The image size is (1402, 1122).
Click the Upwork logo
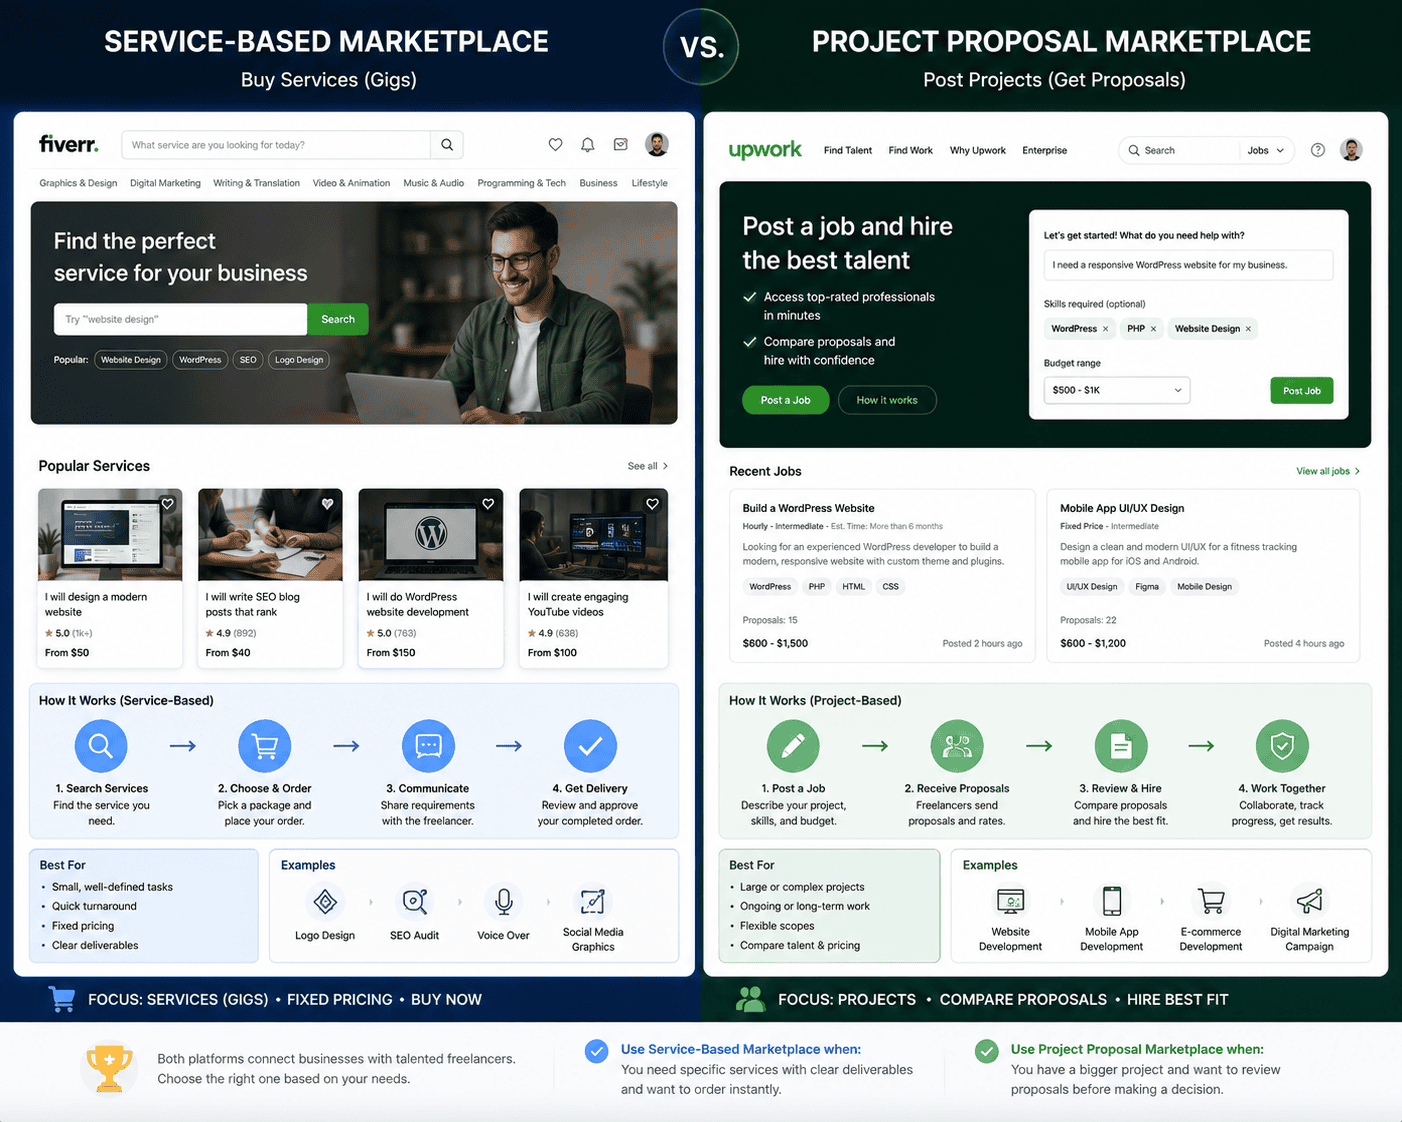pyautogui.click(x=765, y=150)
